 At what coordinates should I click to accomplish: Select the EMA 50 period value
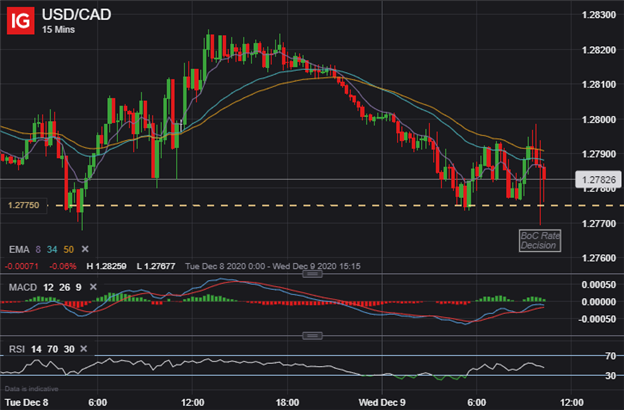68,250
